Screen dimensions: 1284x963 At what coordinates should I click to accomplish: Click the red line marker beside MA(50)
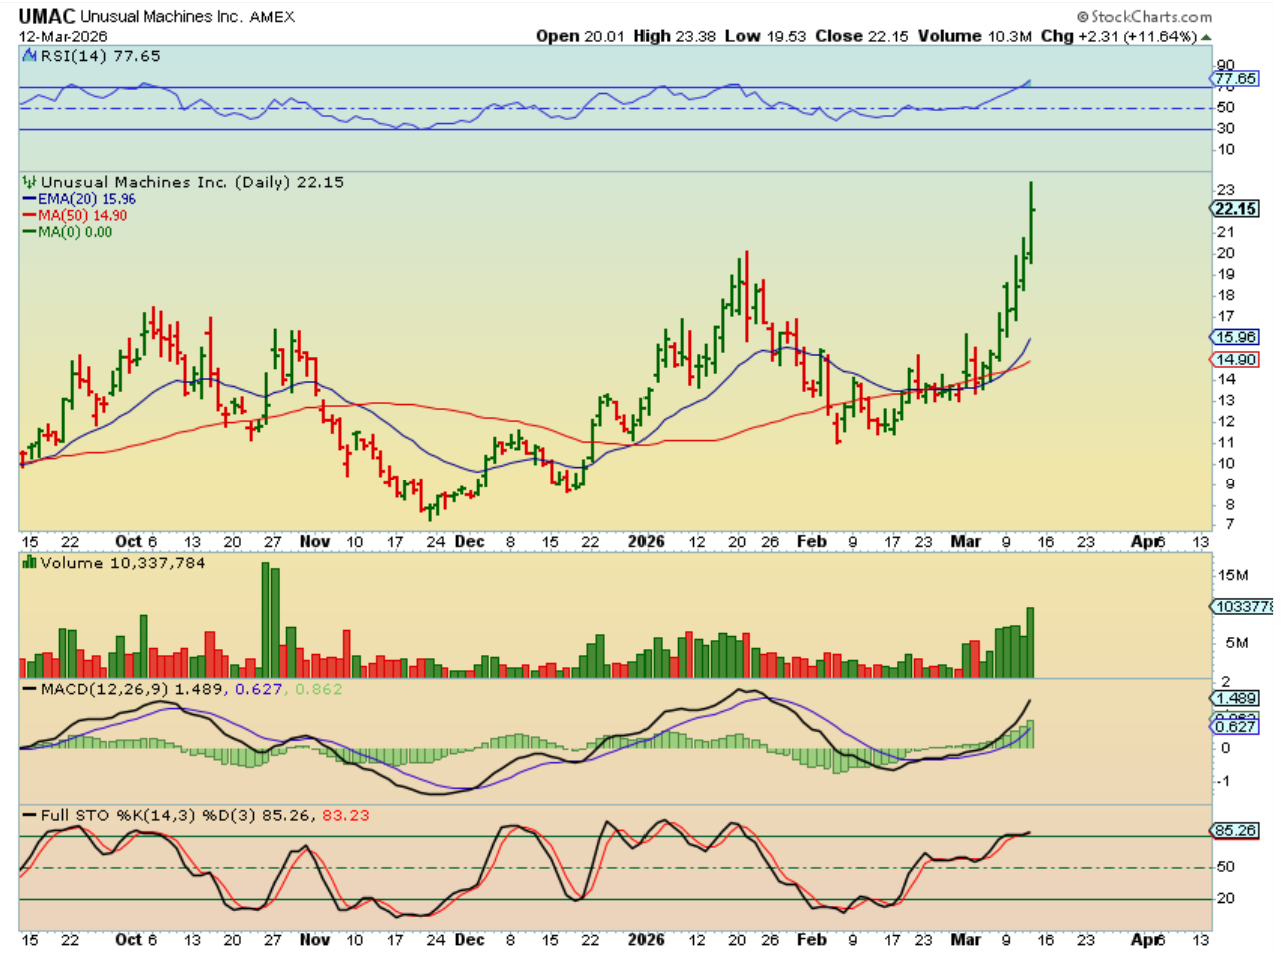click(x=30, y=215)
